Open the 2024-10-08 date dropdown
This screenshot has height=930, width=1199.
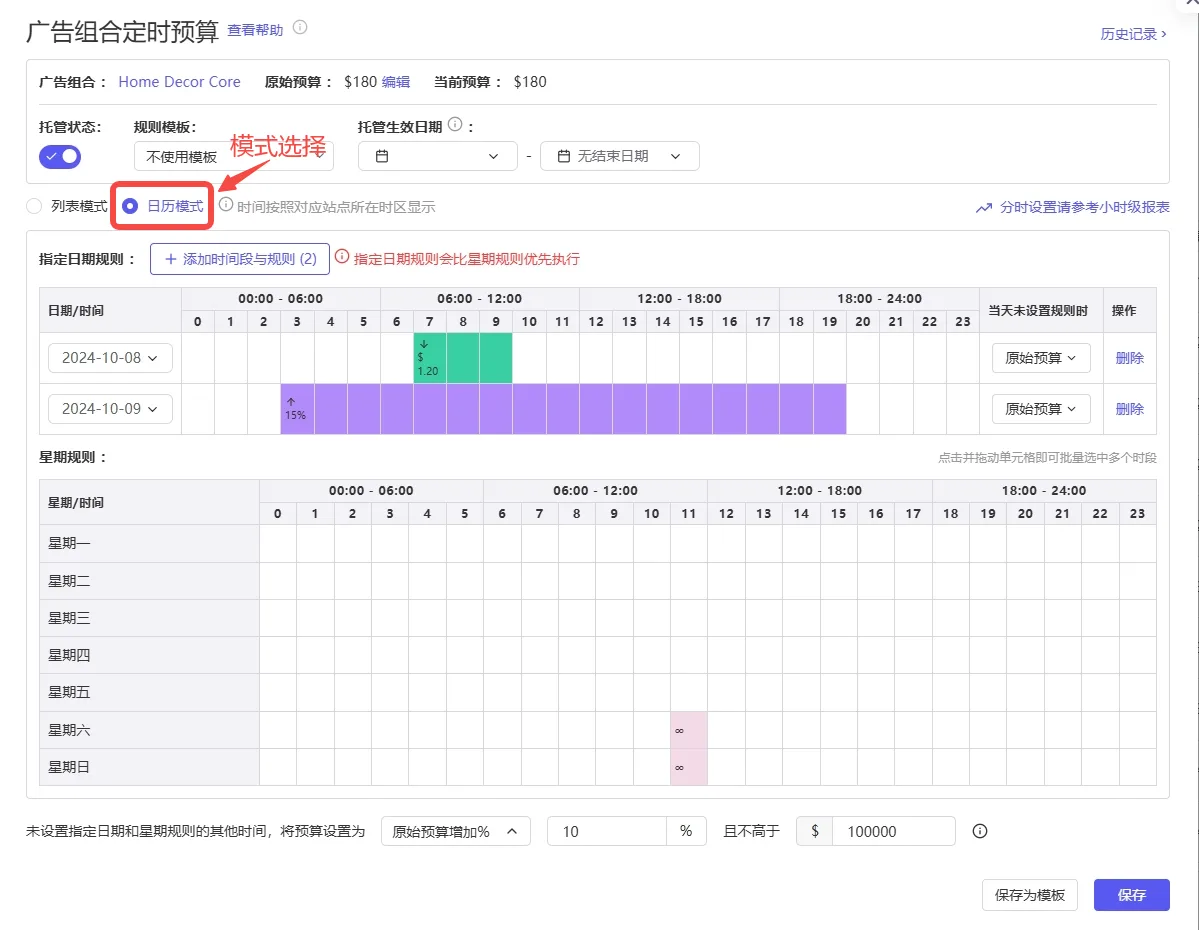point(110,358)
